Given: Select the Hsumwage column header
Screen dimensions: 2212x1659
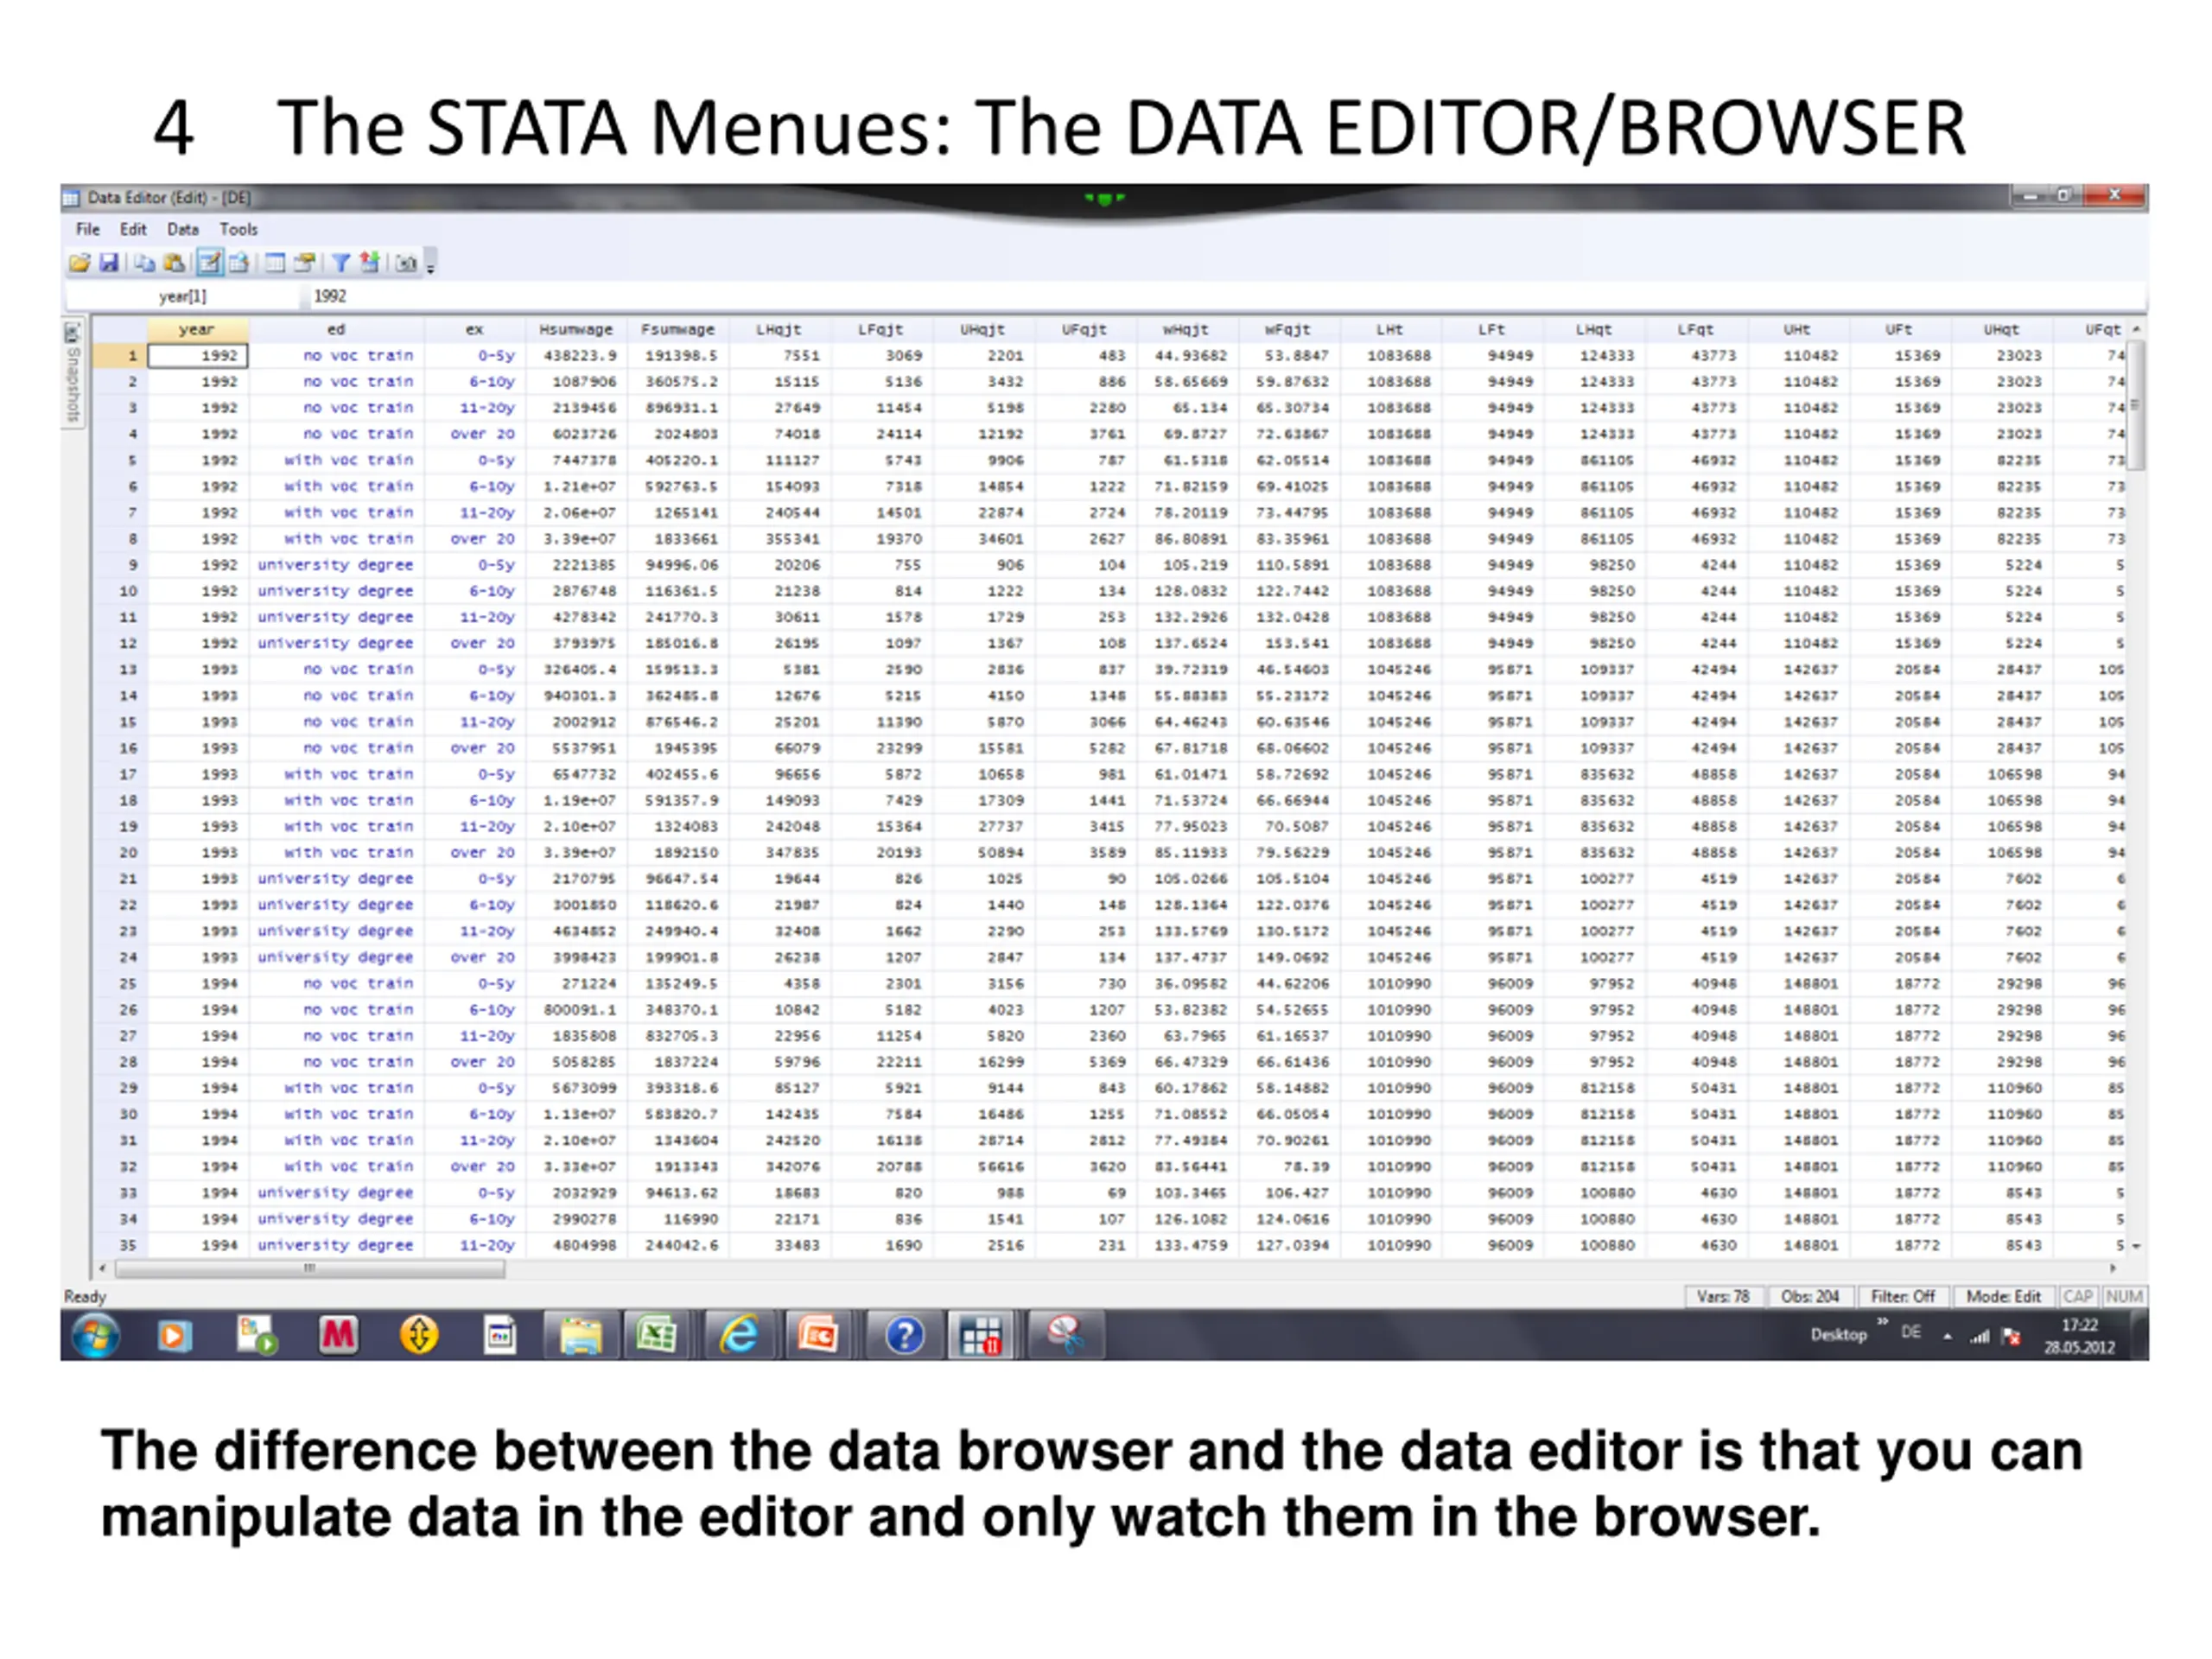Looking at the screenshot, I should click(x=576, y=329).
